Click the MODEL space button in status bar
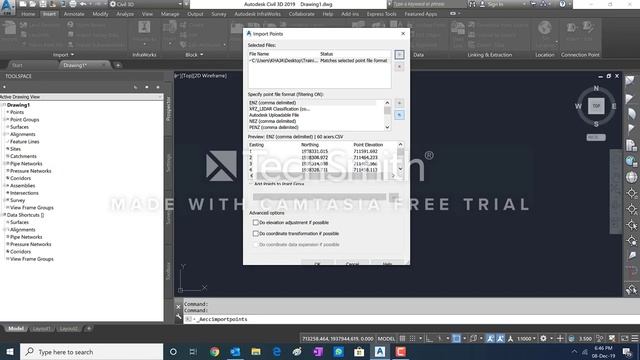Screen dimensions: 640x360 pos(386,338)
